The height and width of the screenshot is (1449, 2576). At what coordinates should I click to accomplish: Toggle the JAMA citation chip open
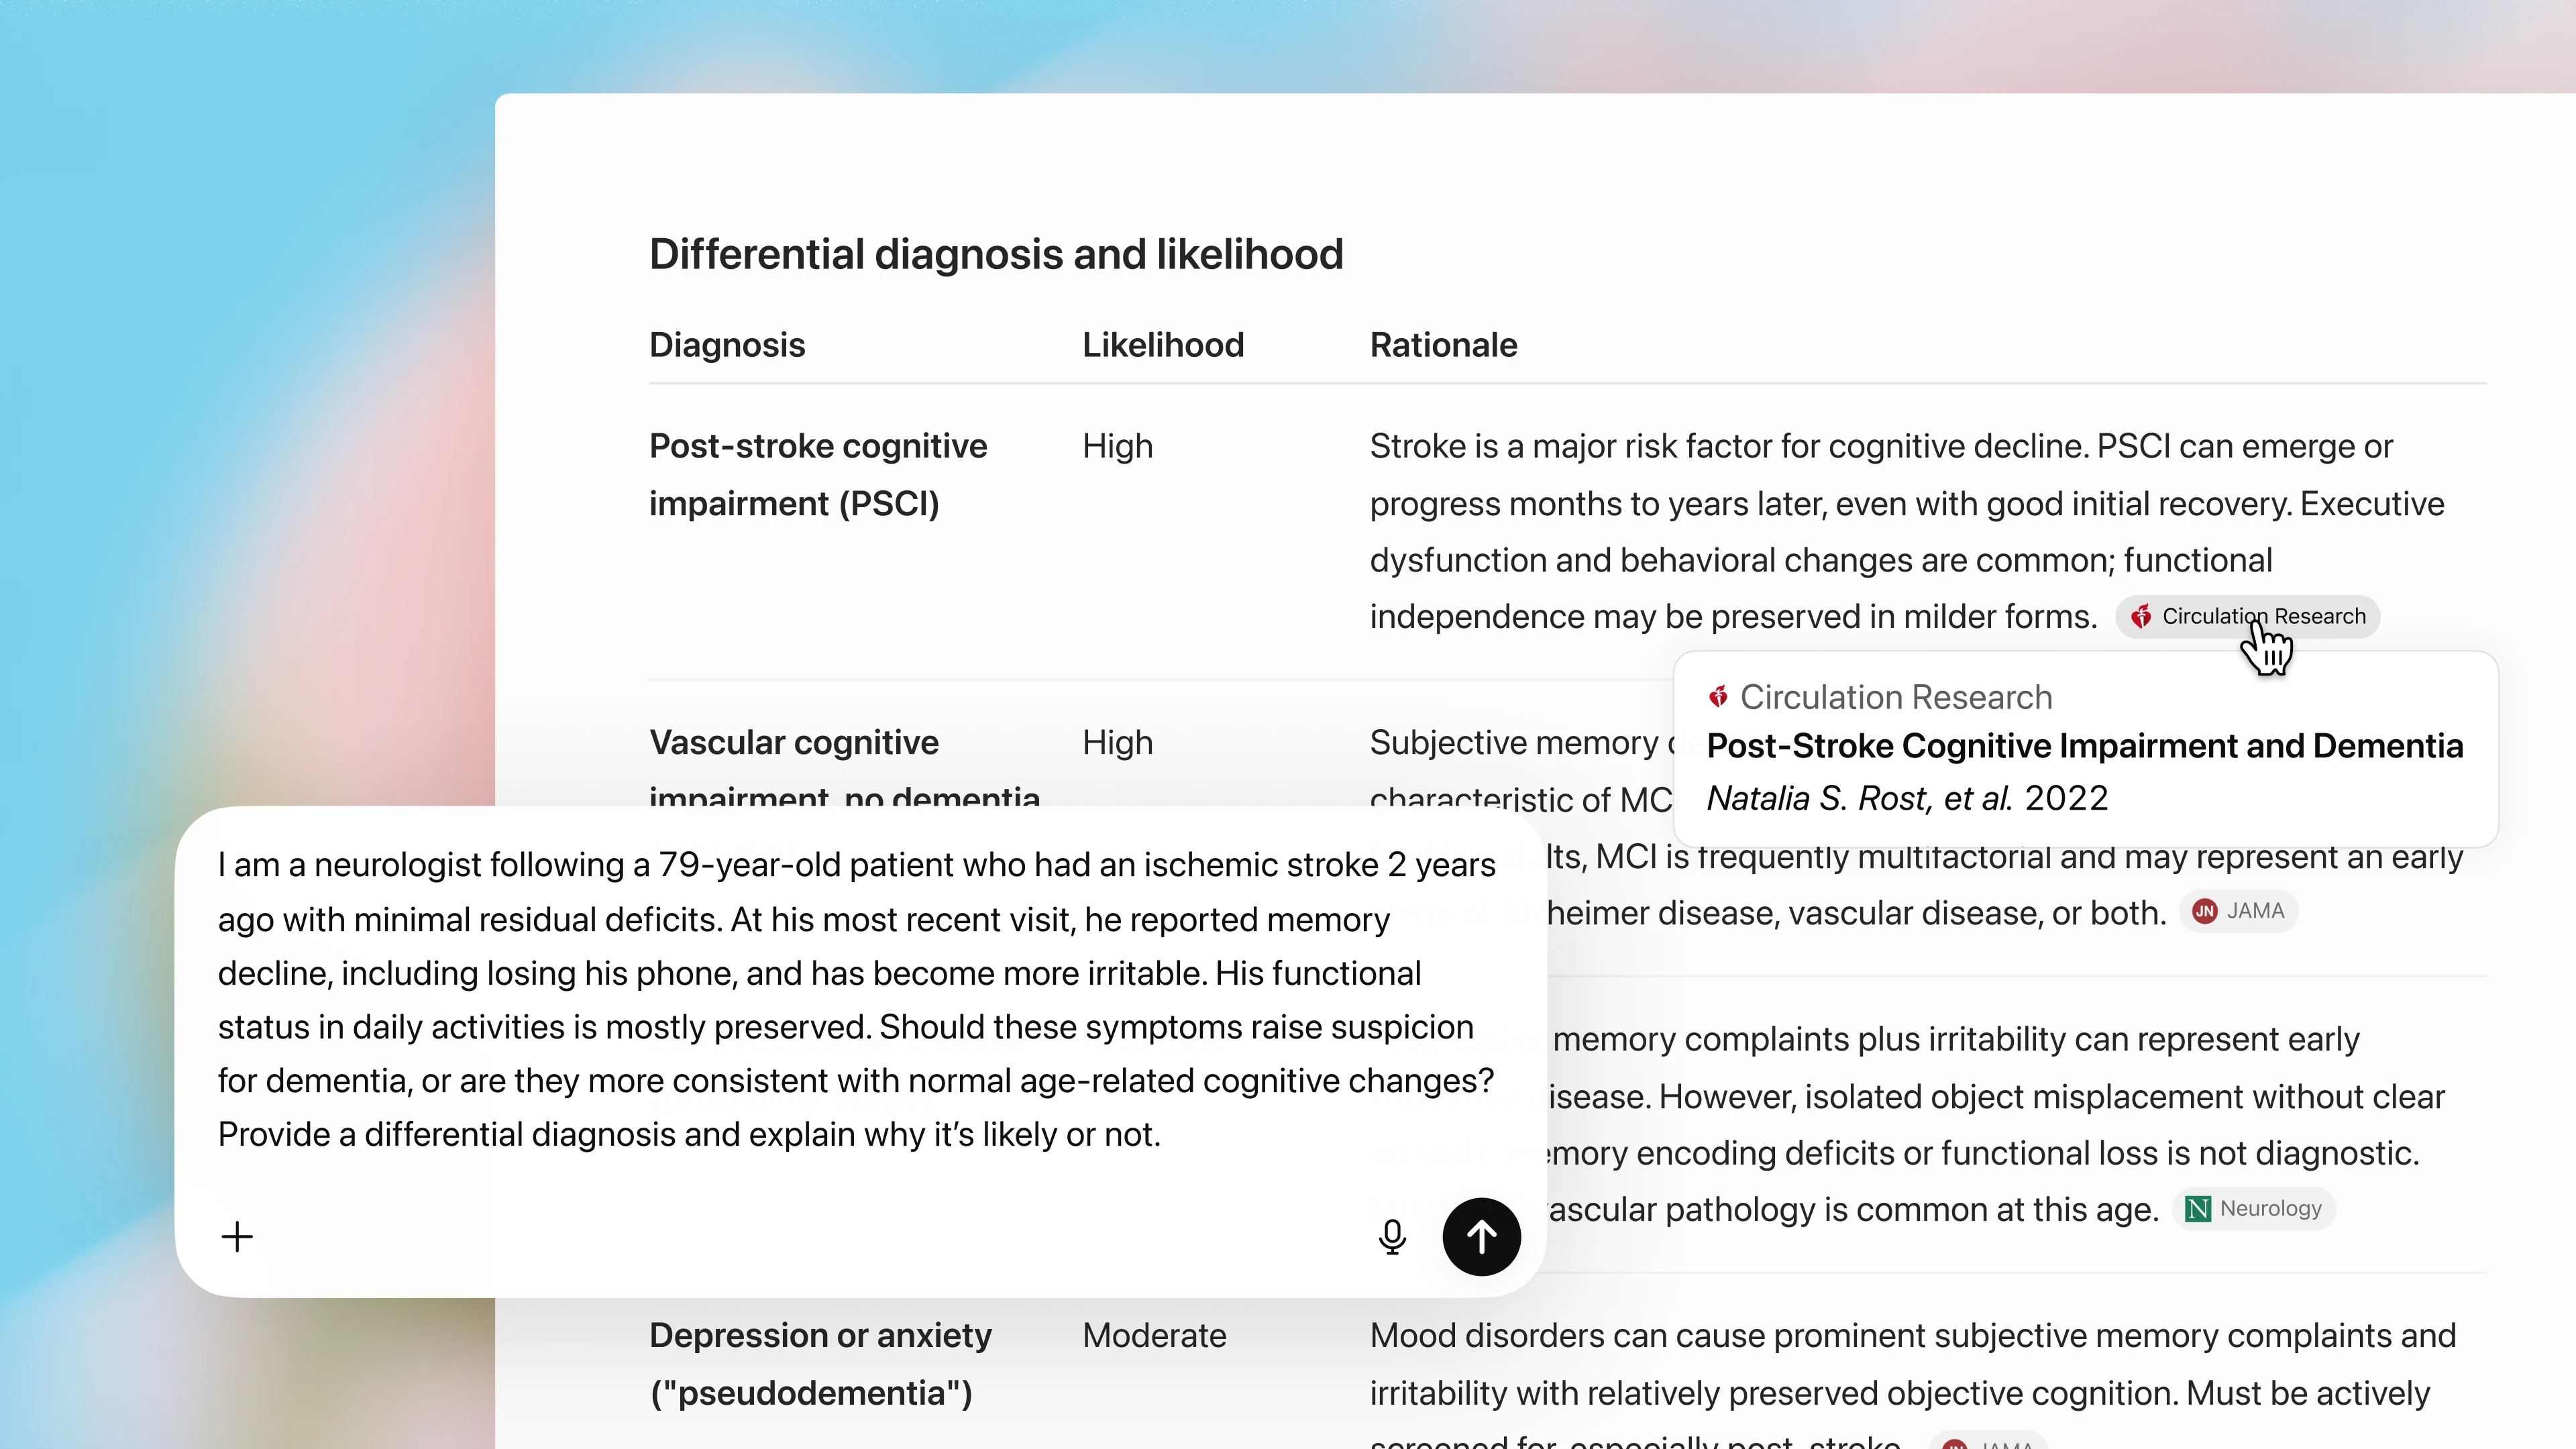pyautogui.click(x=2239, y=911)
